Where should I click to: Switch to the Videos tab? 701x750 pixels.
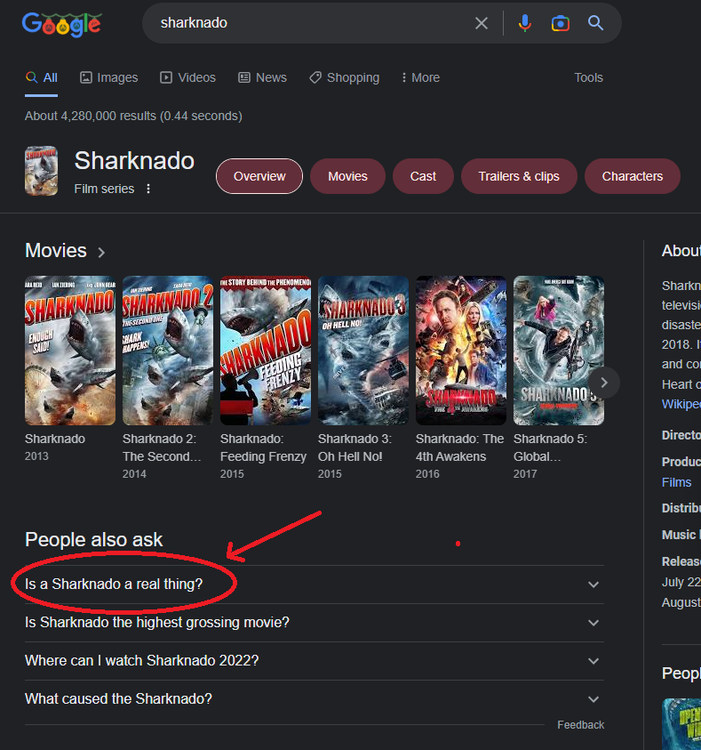tap(188, 77)
